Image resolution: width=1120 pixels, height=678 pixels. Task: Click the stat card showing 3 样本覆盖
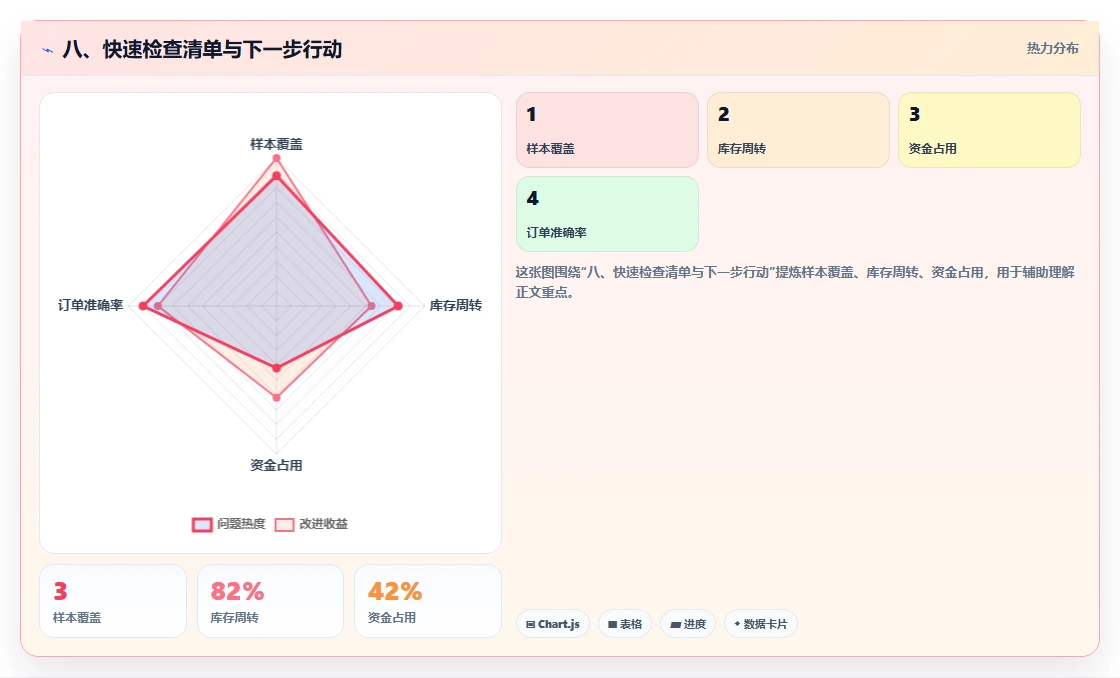tap(113, 601)
